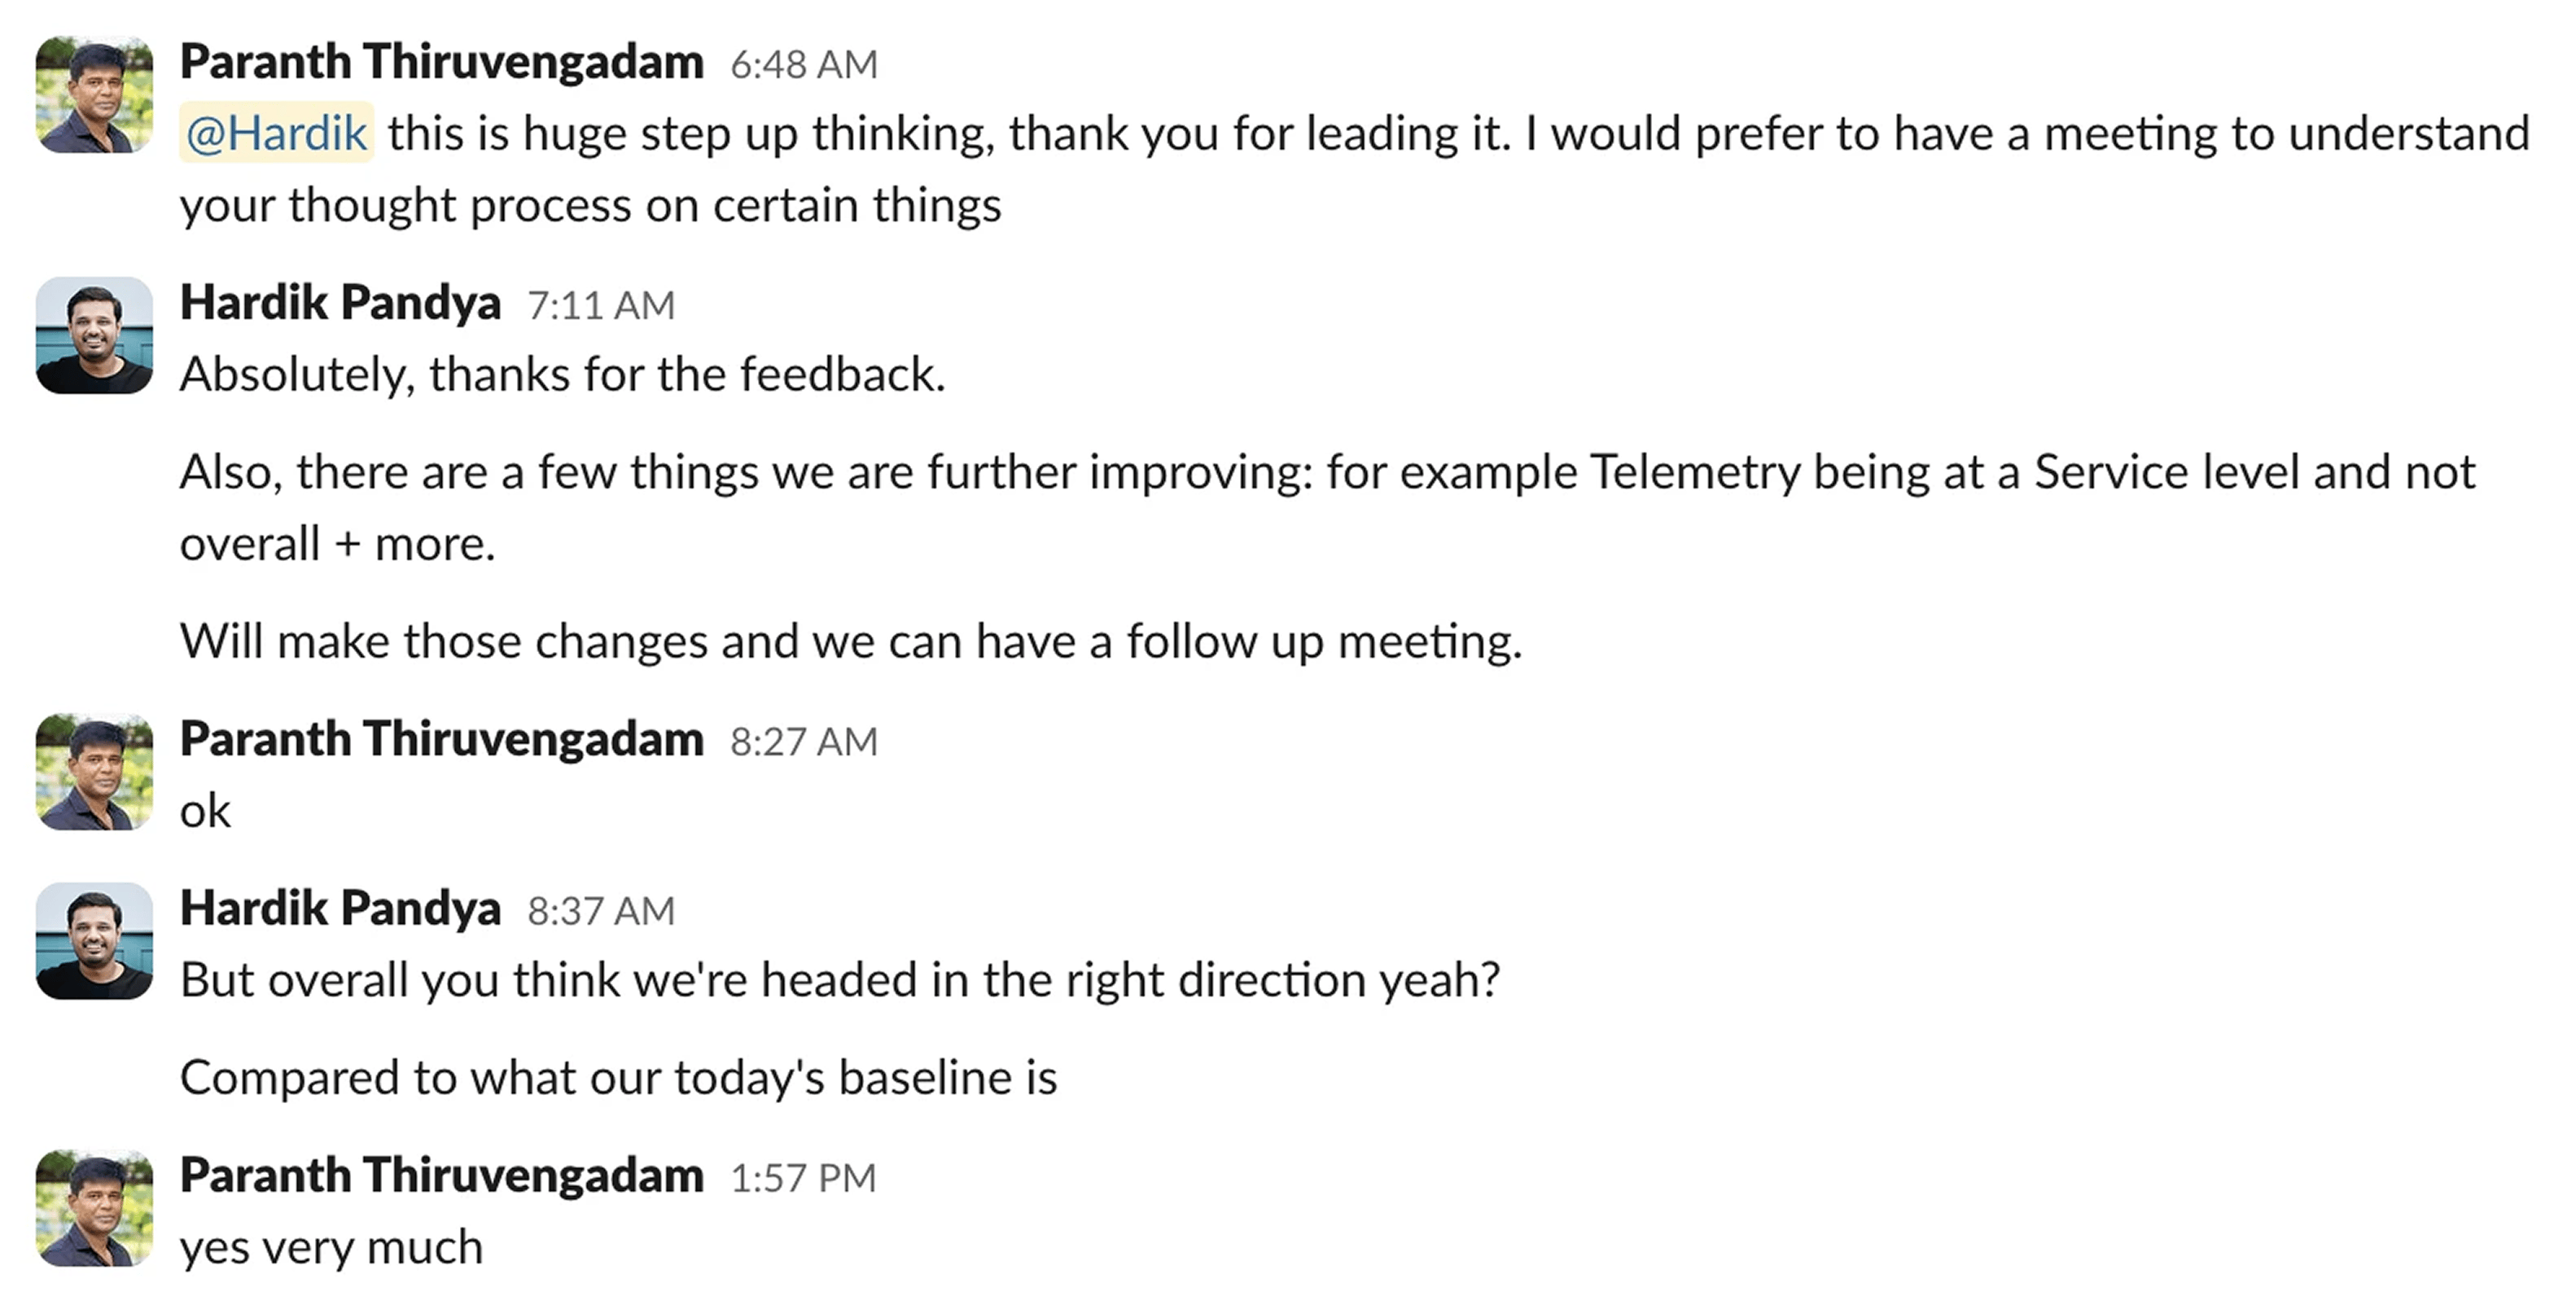Image resolution: width=2576 pixels, height=1309 pixels.
Task: Click the 6:48 AM timestamp
Action: pyautogui.click(x=803, y=65)
